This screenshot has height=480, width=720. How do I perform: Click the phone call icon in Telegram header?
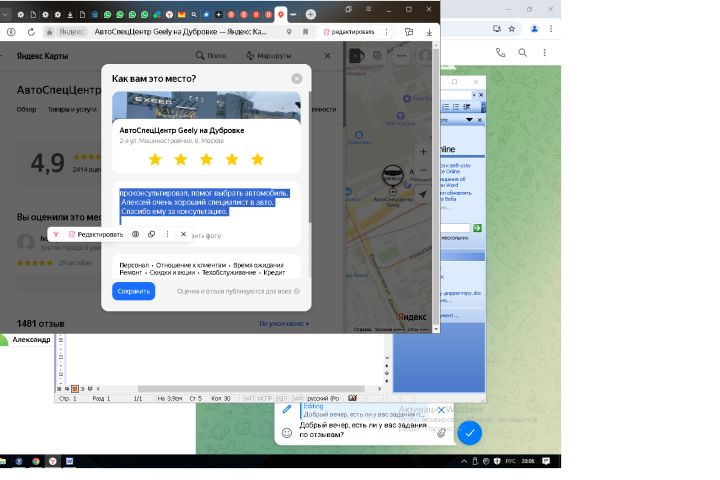tap(501, 53)
